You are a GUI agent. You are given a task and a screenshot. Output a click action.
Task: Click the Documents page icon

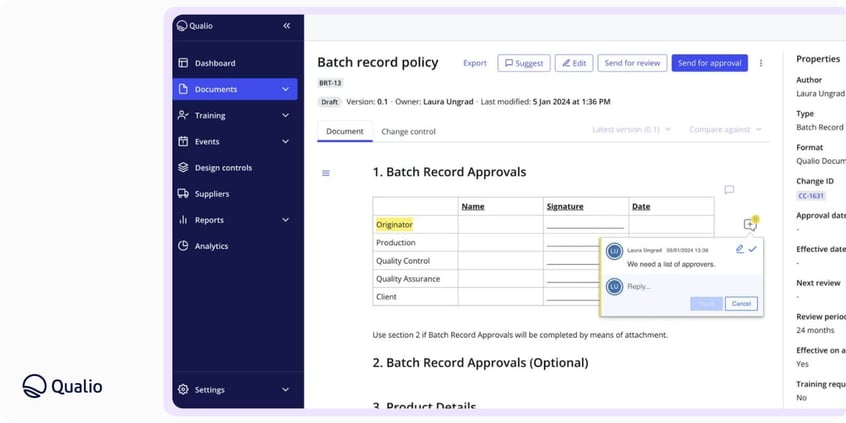pyautogui.click(x=183, y=89)
